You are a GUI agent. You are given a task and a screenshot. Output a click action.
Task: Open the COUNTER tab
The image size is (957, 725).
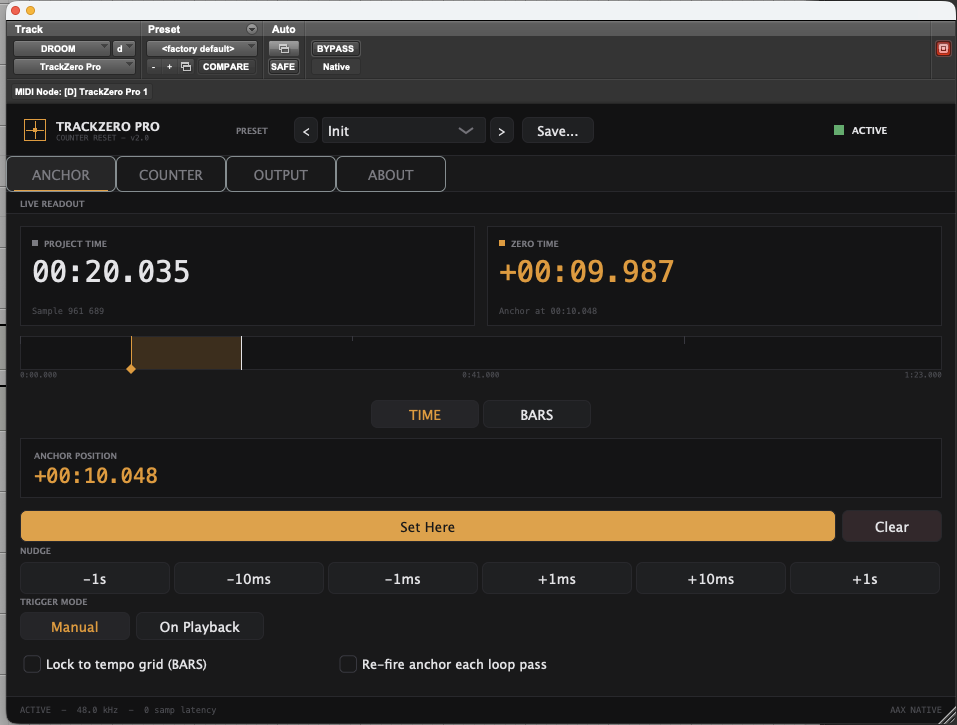point(171,175)
